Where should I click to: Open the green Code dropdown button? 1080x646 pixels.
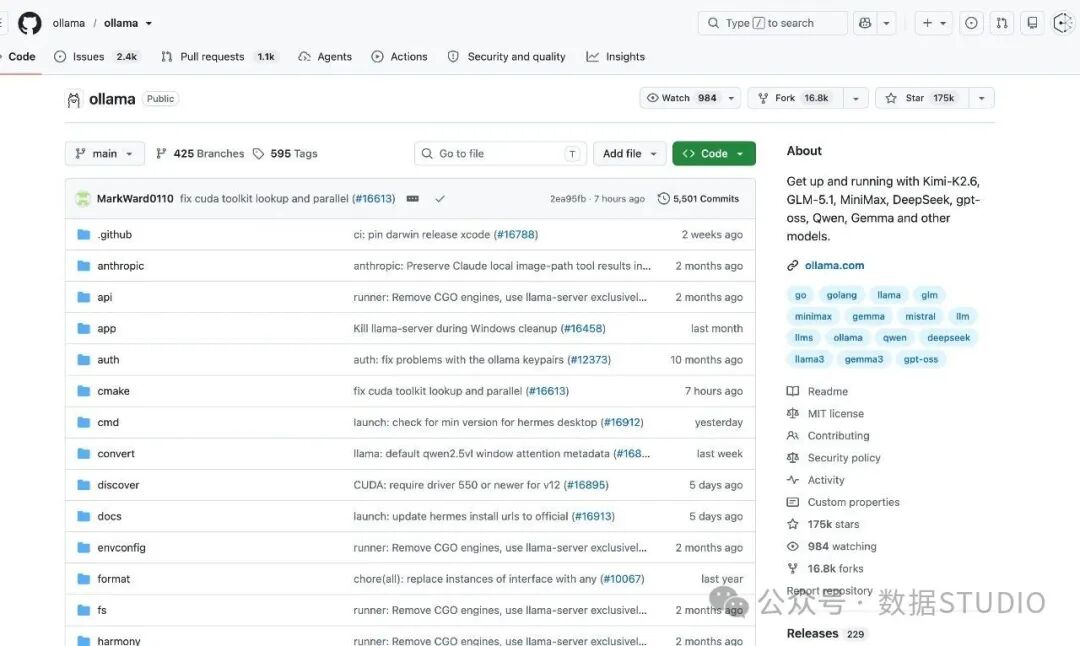click(x=714, y=154)
